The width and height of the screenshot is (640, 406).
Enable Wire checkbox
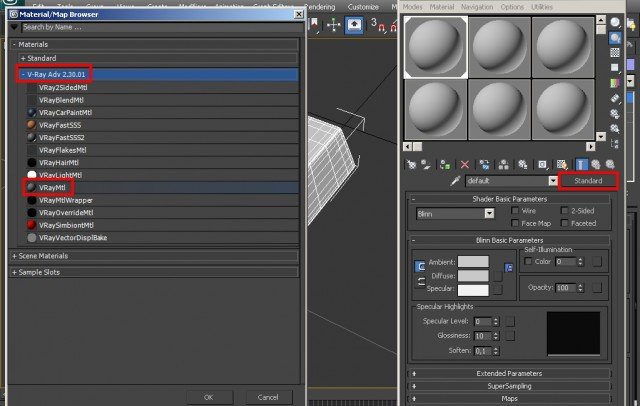(x=515, y=211)
